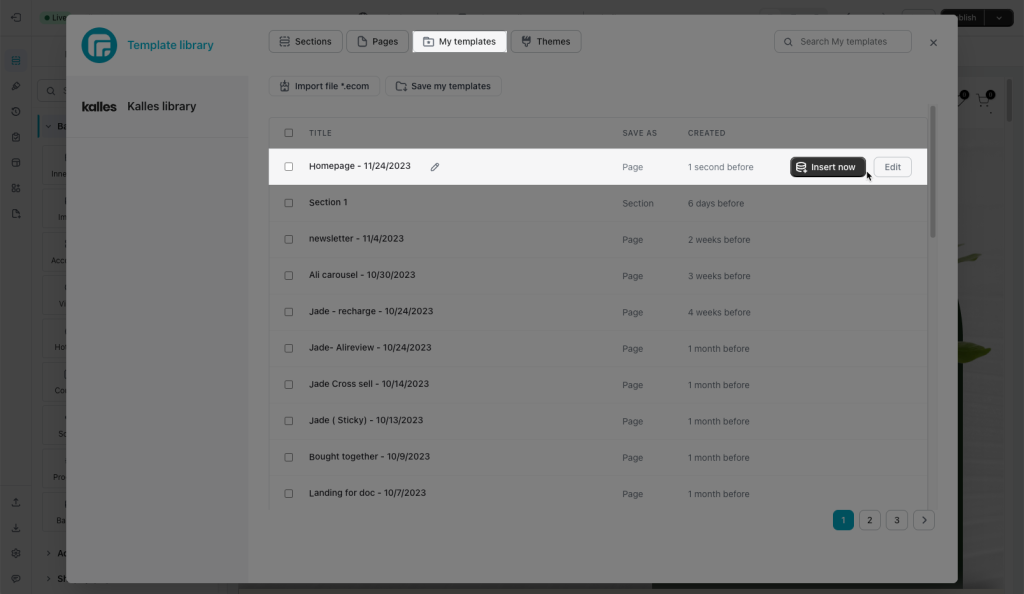Open the Publish dropdown arrow

click(999, 18)
